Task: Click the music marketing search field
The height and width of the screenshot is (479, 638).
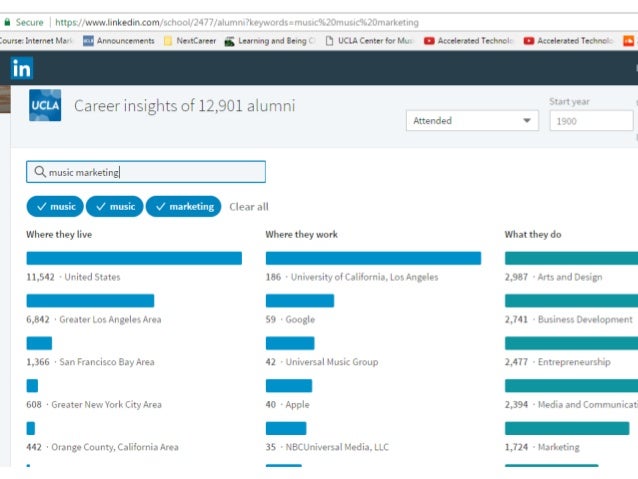Action: click(146, 172)
